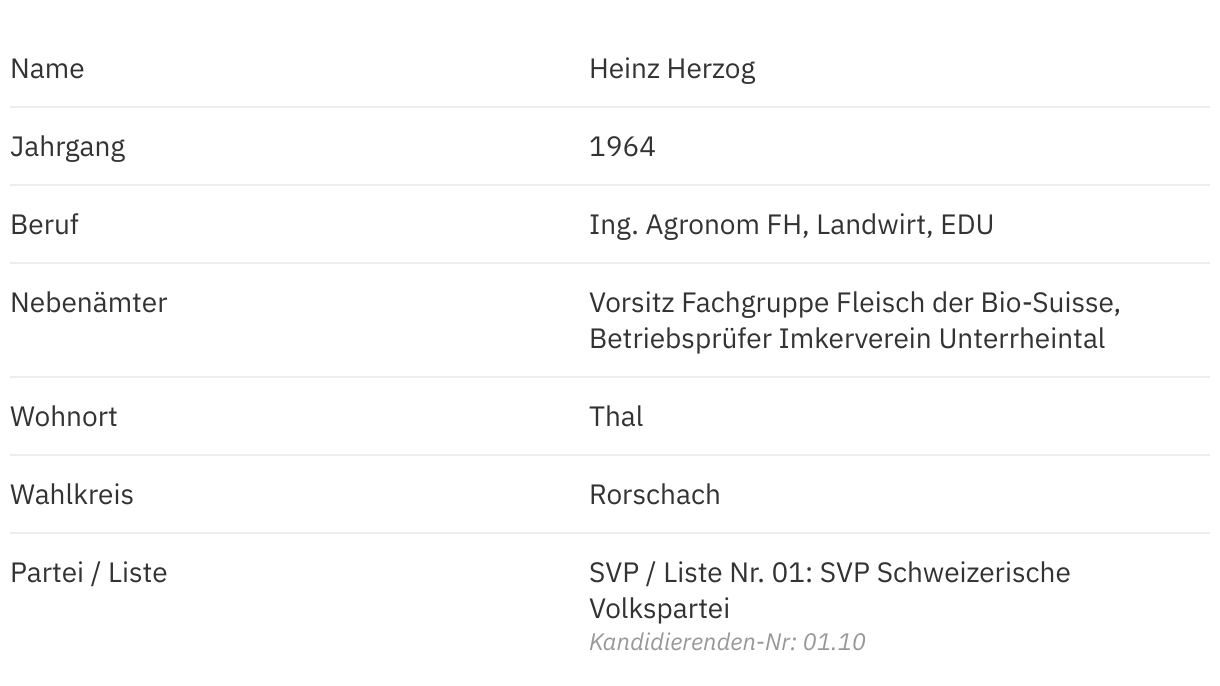
Task: Select Ing. Agronom FH, Landwirt, EDU text
Action: 791,225
